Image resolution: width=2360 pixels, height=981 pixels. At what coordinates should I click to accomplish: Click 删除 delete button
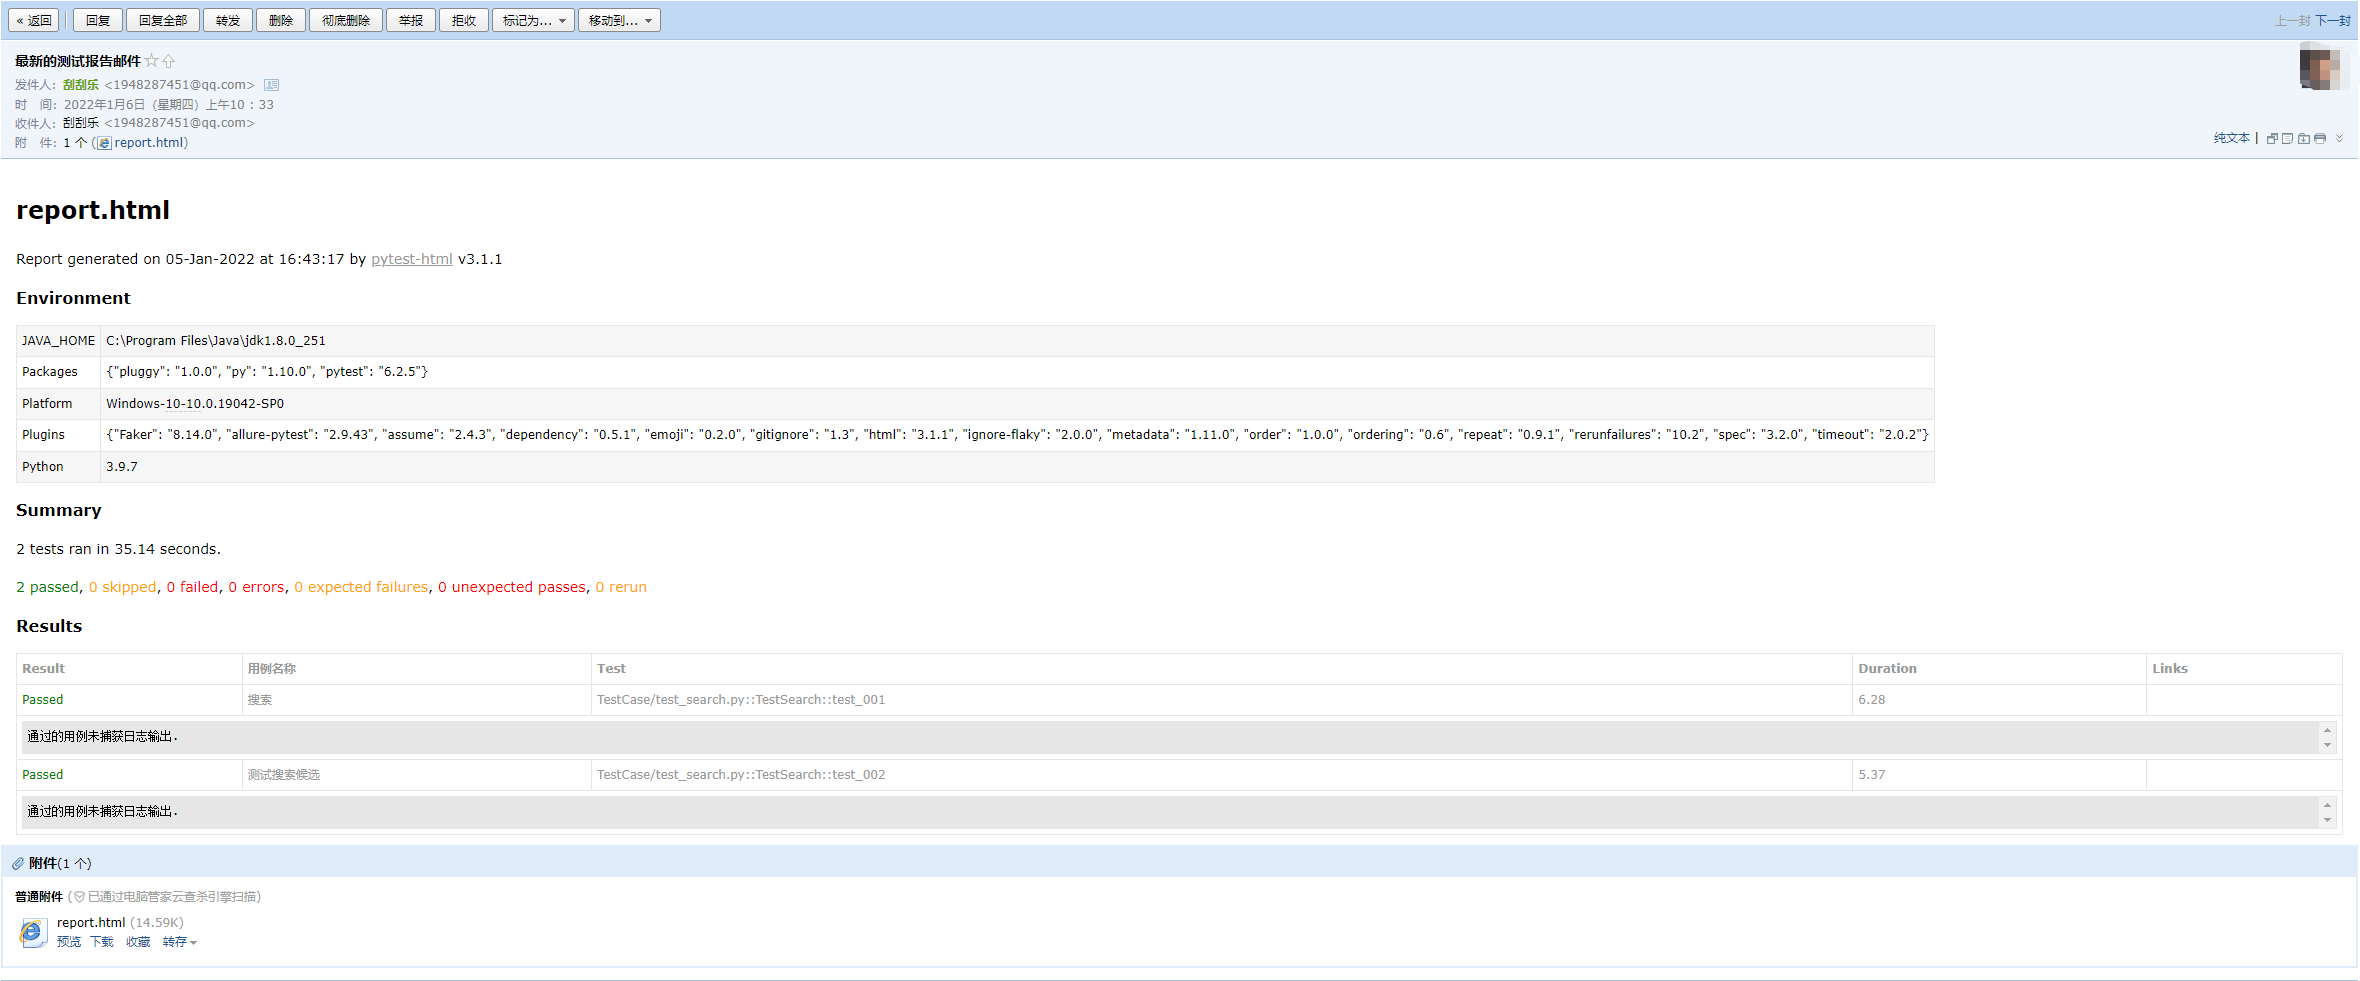click(281, 20)
